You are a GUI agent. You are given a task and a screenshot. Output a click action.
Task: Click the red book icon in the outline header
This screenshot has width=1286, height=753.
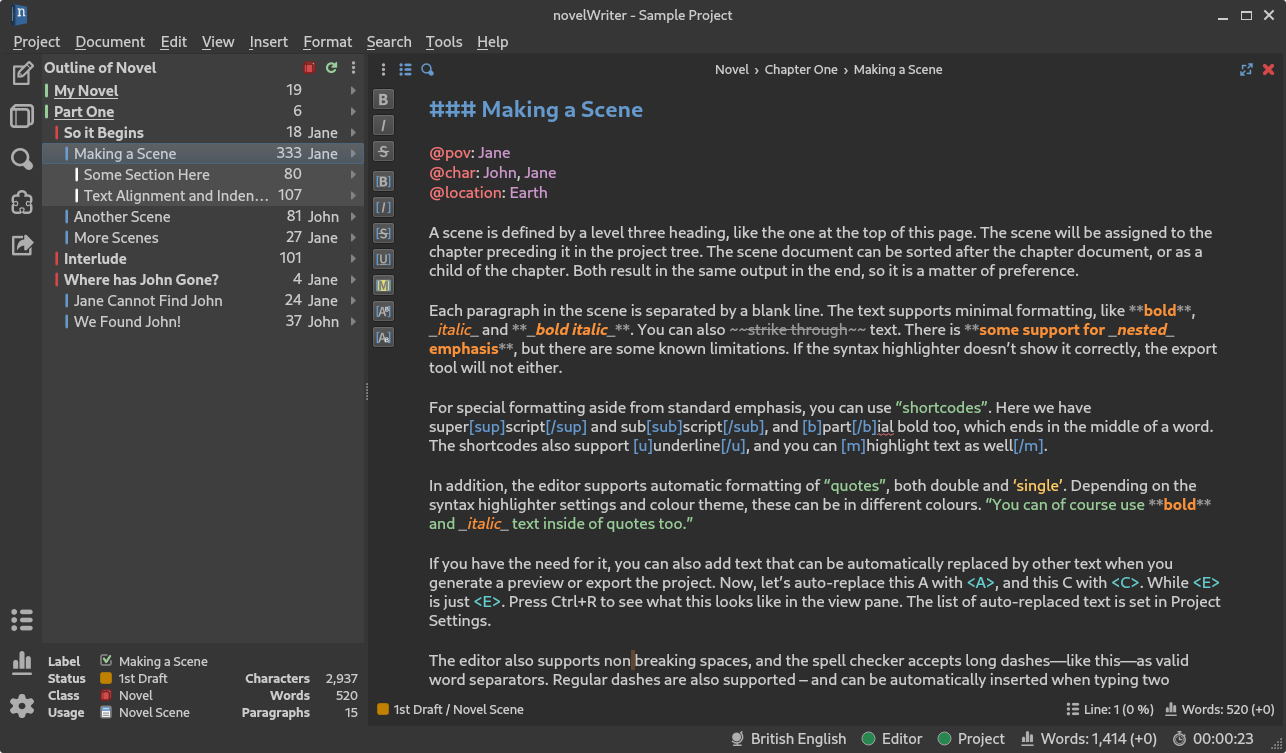(x=309, y=68)
